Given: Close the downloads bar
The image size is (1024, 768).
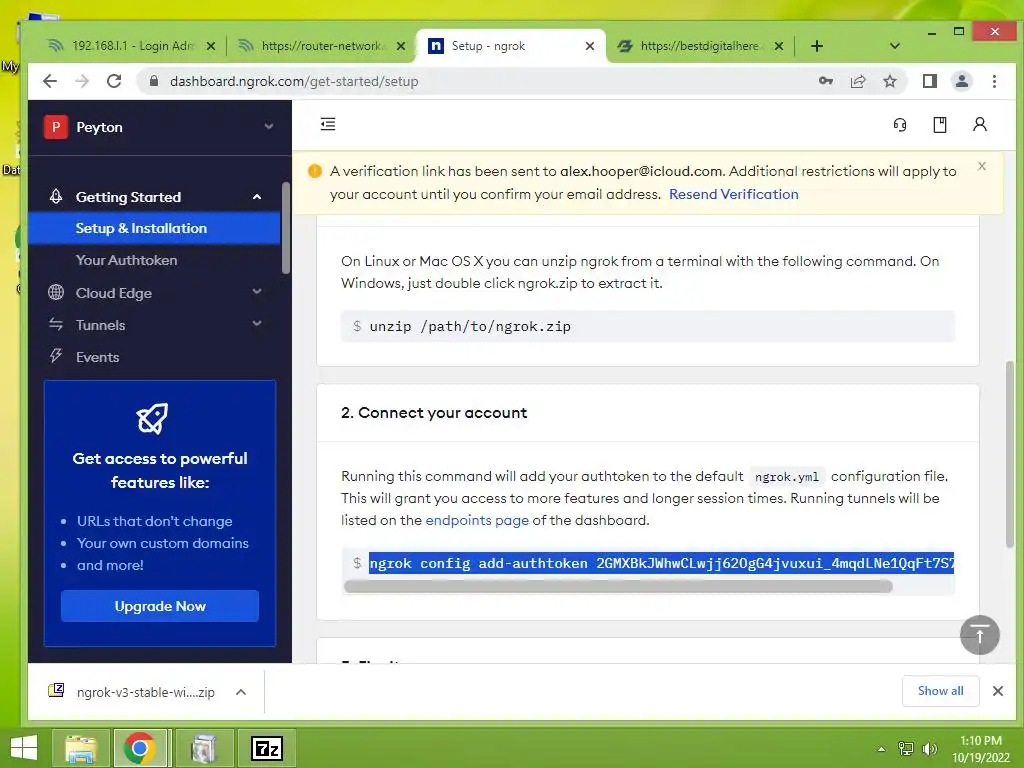Looking at the screenshot, I should click(997, 691).
